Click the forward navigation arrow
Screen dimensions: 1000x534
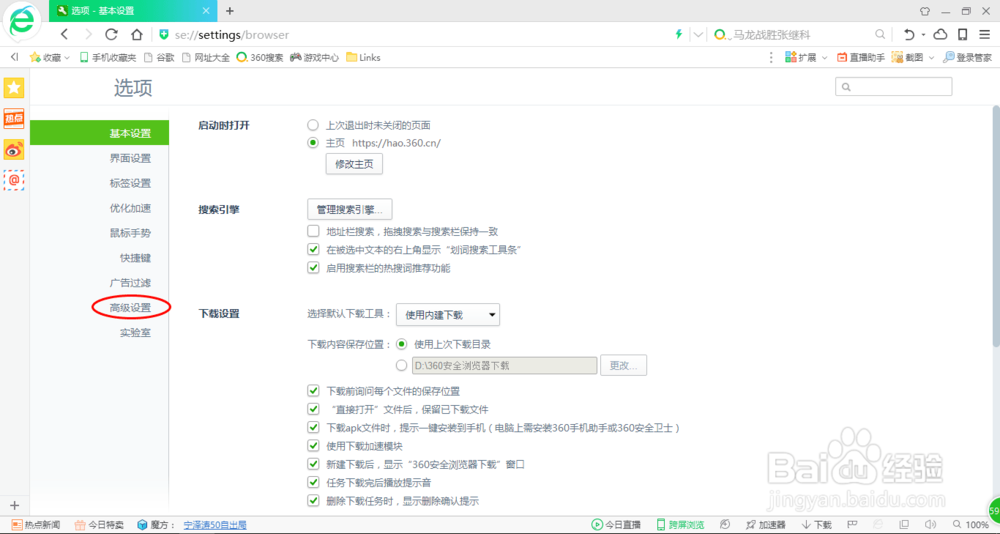[88, 34]
